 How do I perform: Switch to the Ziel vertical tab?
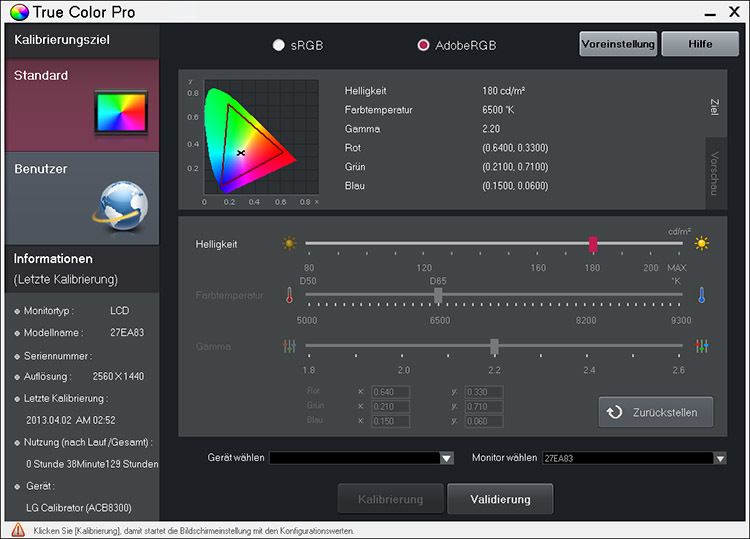pyautogui.click(x=715, y=106)
